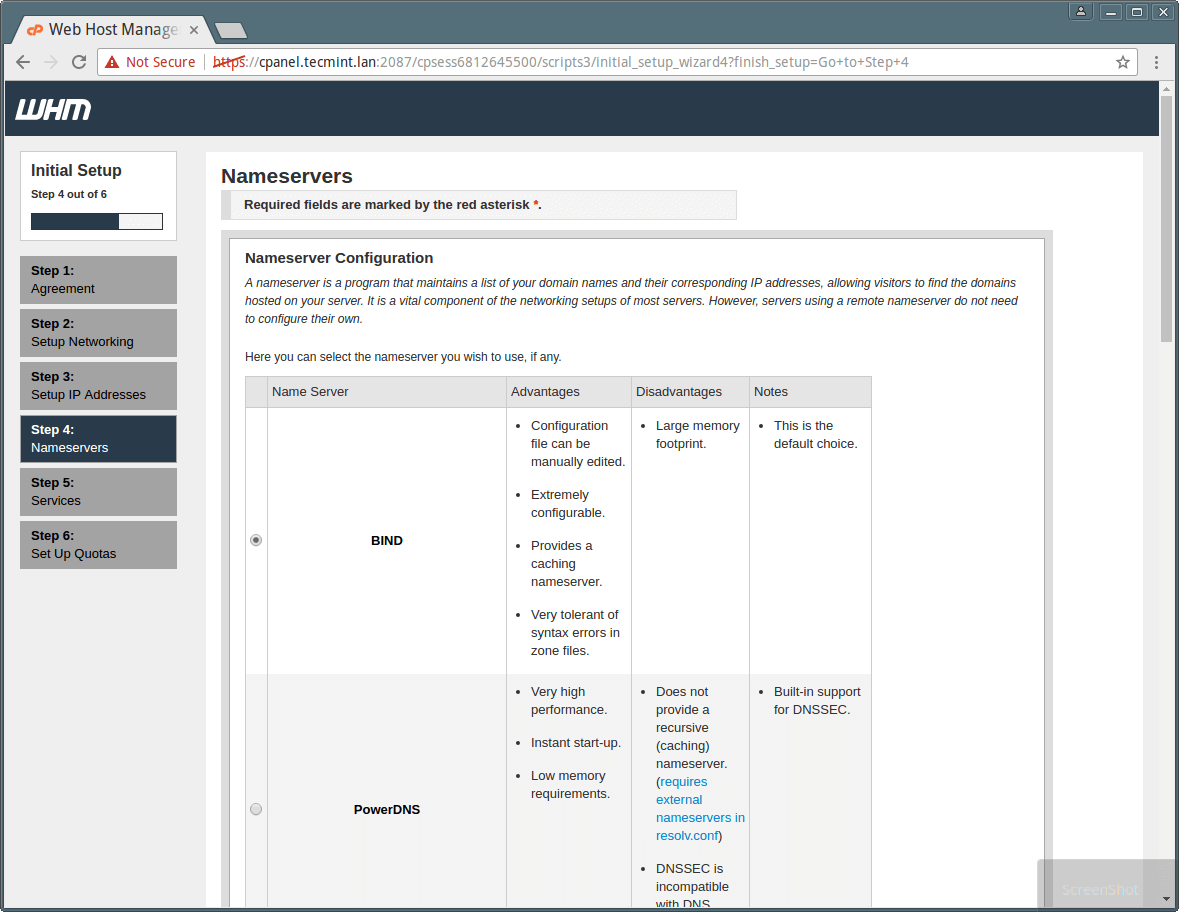The width and height of the screenshot is (1179, 912).
Task: Click the browser forward arrow
Action: 51,62
